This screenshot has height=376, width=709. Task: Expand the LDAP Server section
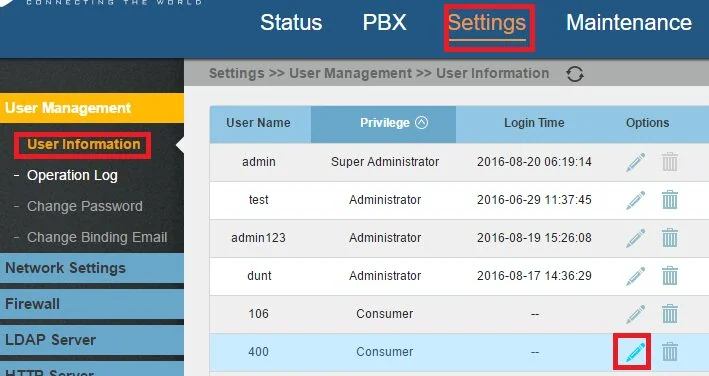point(92,340)
